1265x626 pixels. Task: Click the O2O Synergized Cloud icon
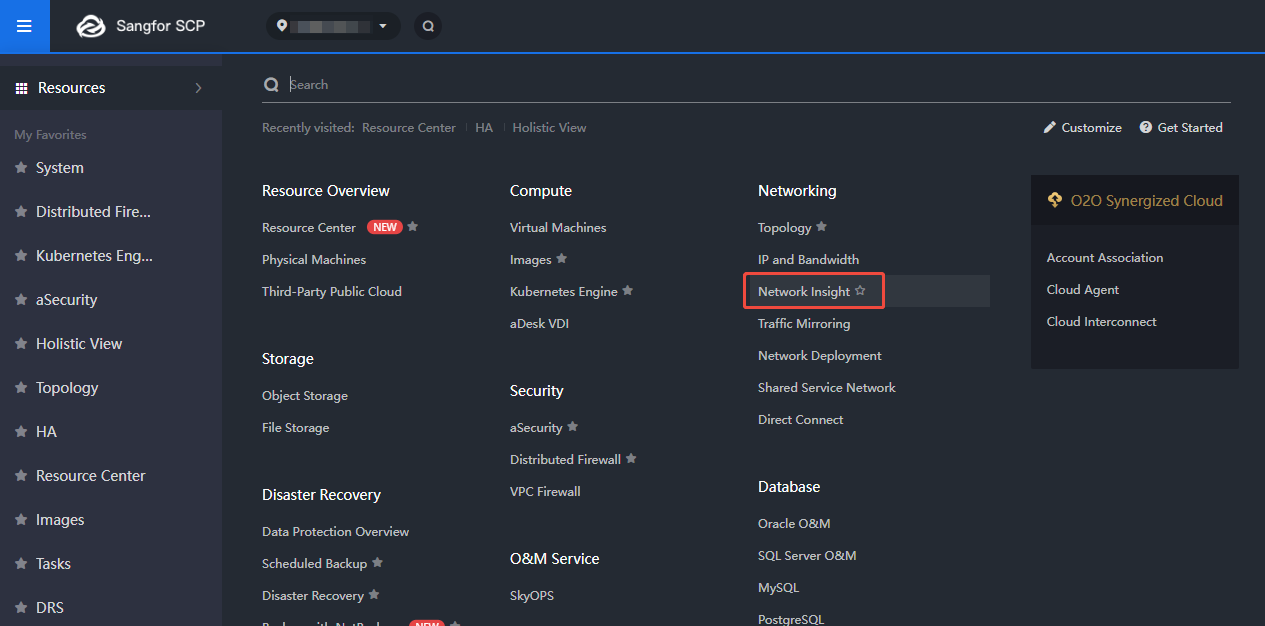click(1055, 200)
